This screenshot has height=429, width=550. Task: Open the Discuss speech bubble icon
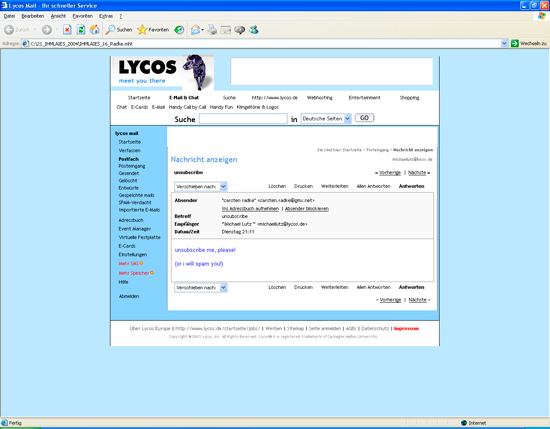pos(240,30)
